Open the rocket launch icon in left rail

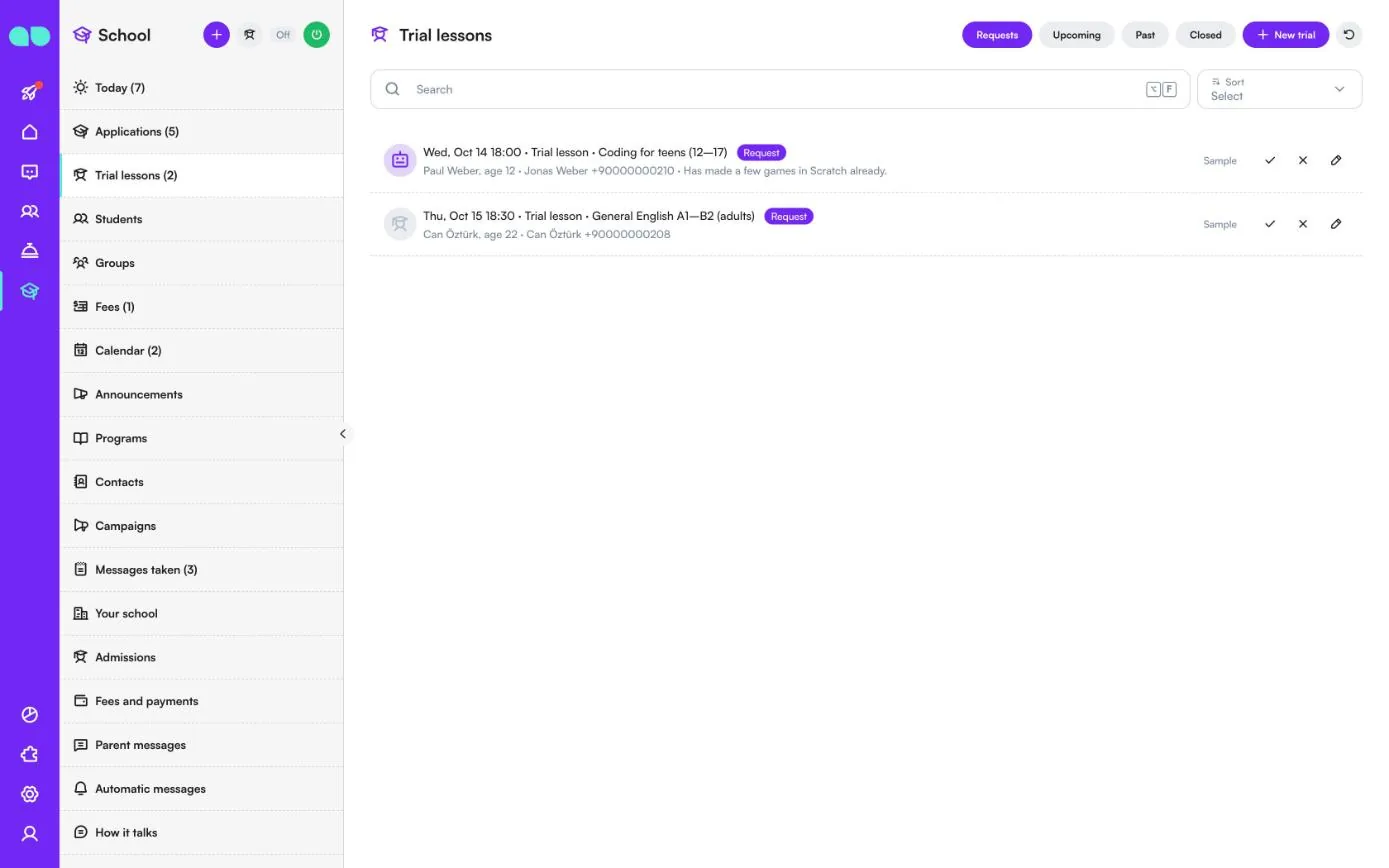(x=30, y=92)
